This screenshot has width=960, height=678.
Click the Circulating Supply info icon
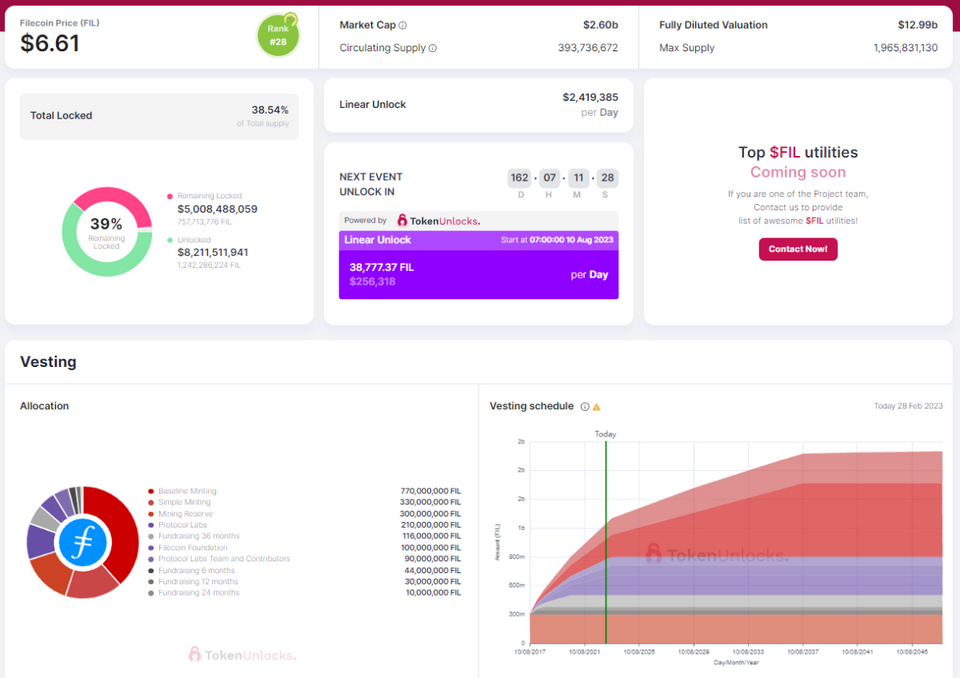(x=433, y=48)
